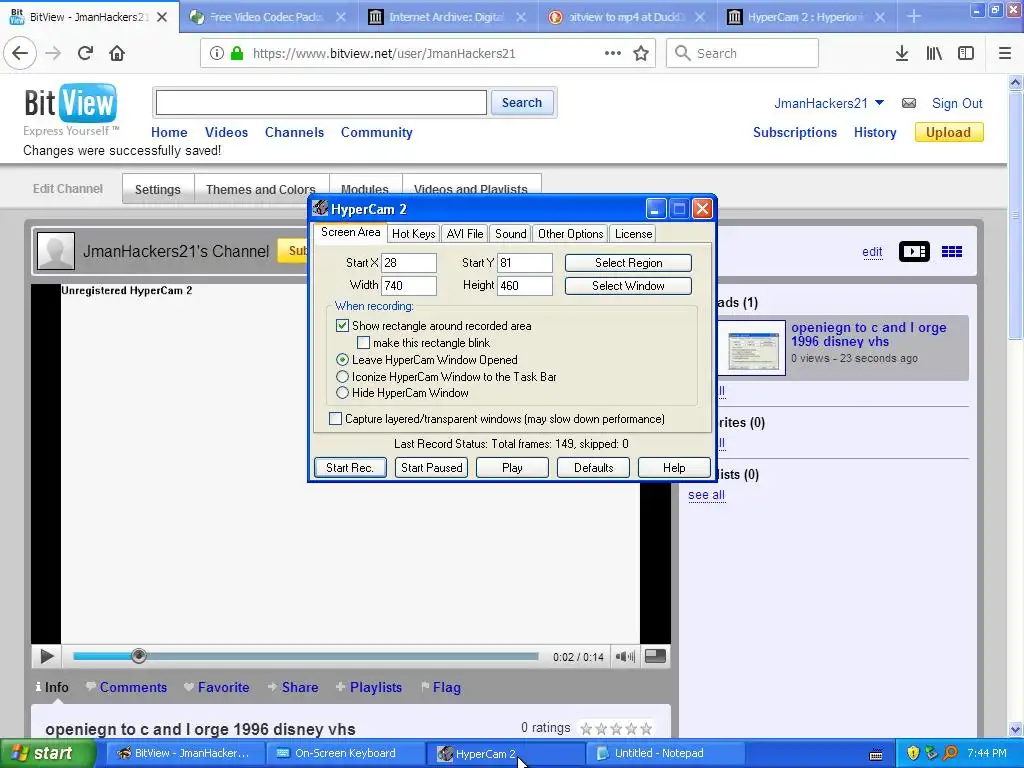Show site information icon in address bar
This screenshot has width=1024, height=768.
click(217, 53)
